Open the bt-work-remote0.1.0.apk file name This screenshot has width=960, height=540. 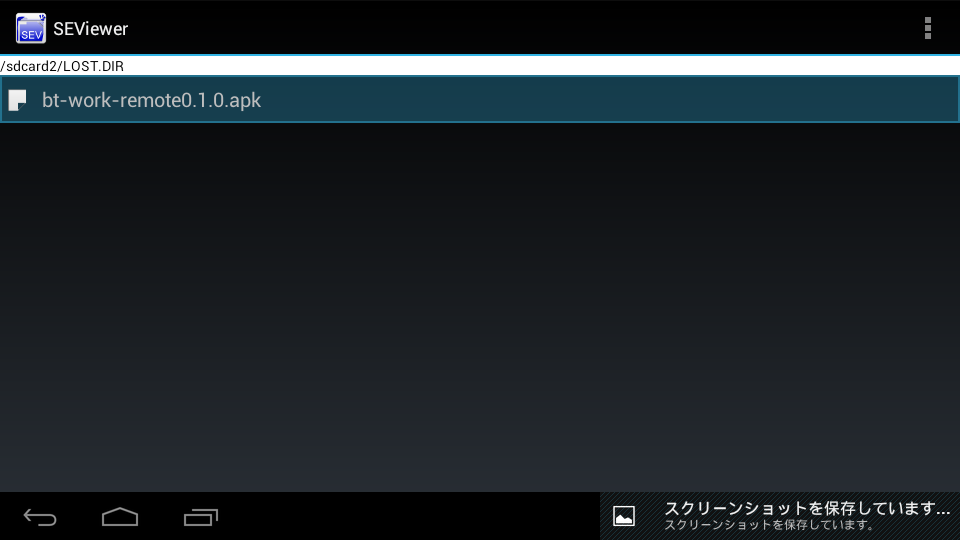[x=150, y=100]
